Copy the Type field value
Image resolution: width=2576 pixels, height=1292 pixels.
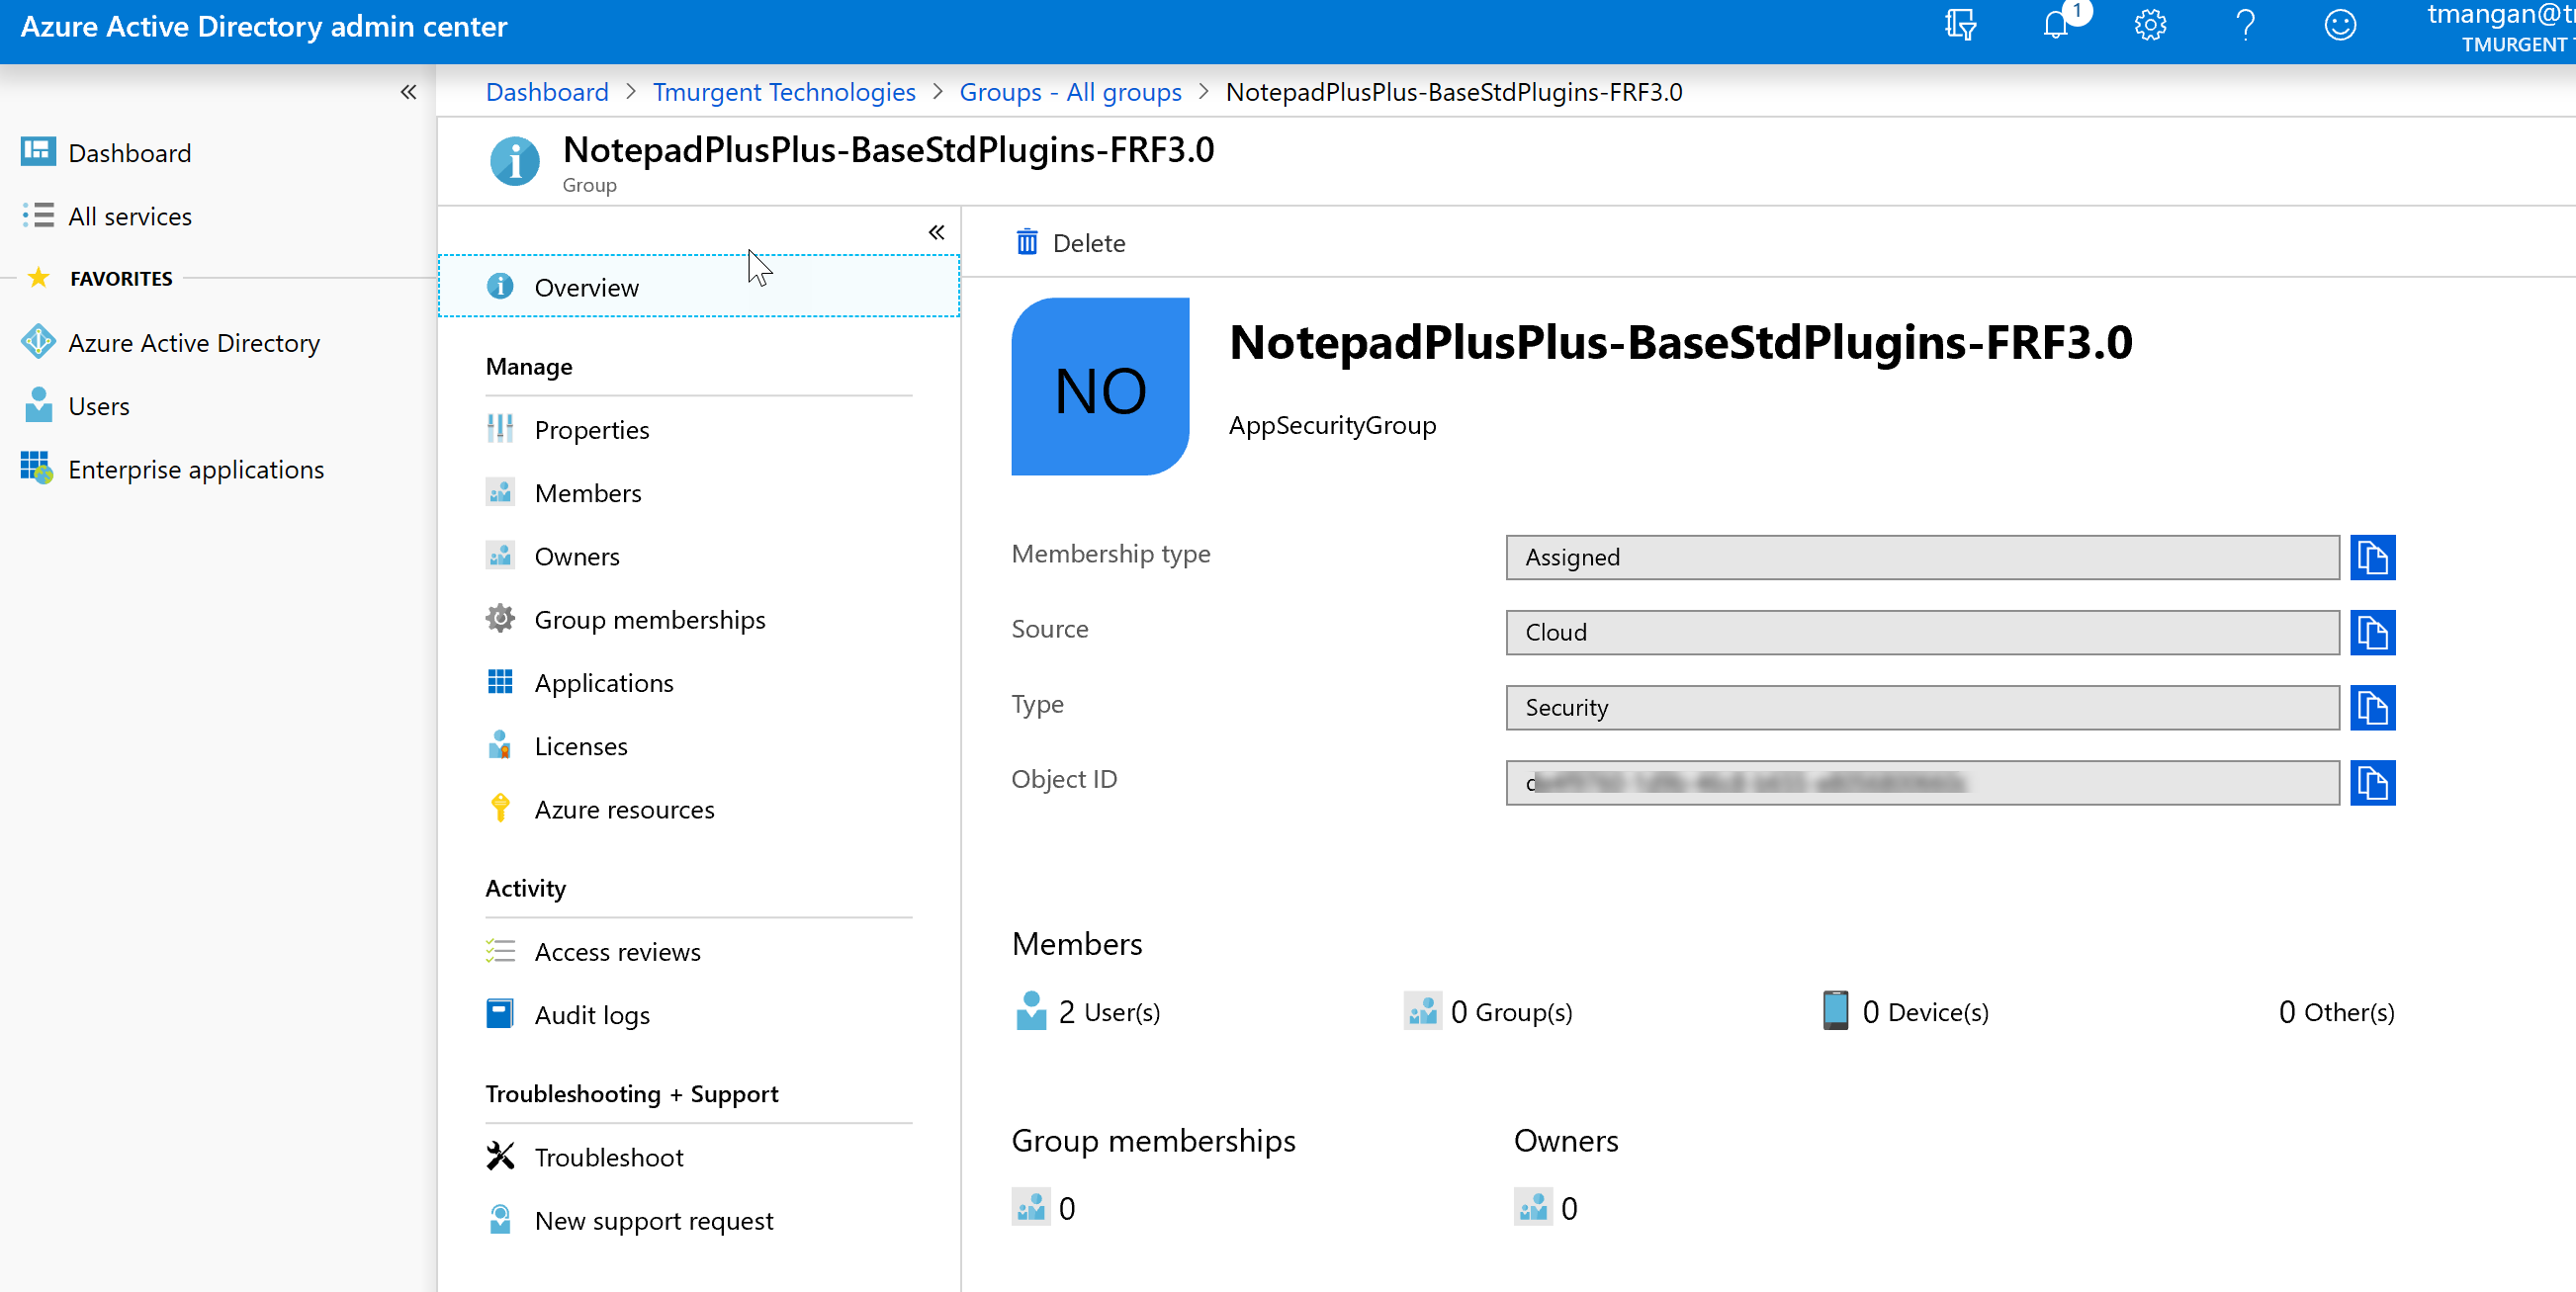point(2372,708)
